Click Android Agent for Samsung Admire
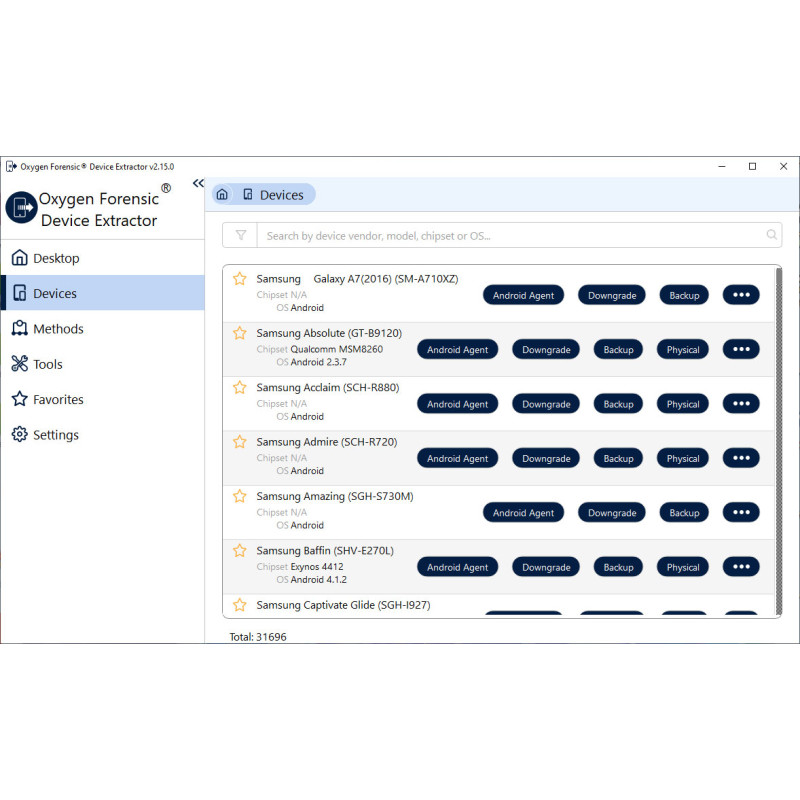This screenshot has height=800, width=800. [x=457, y=458]
